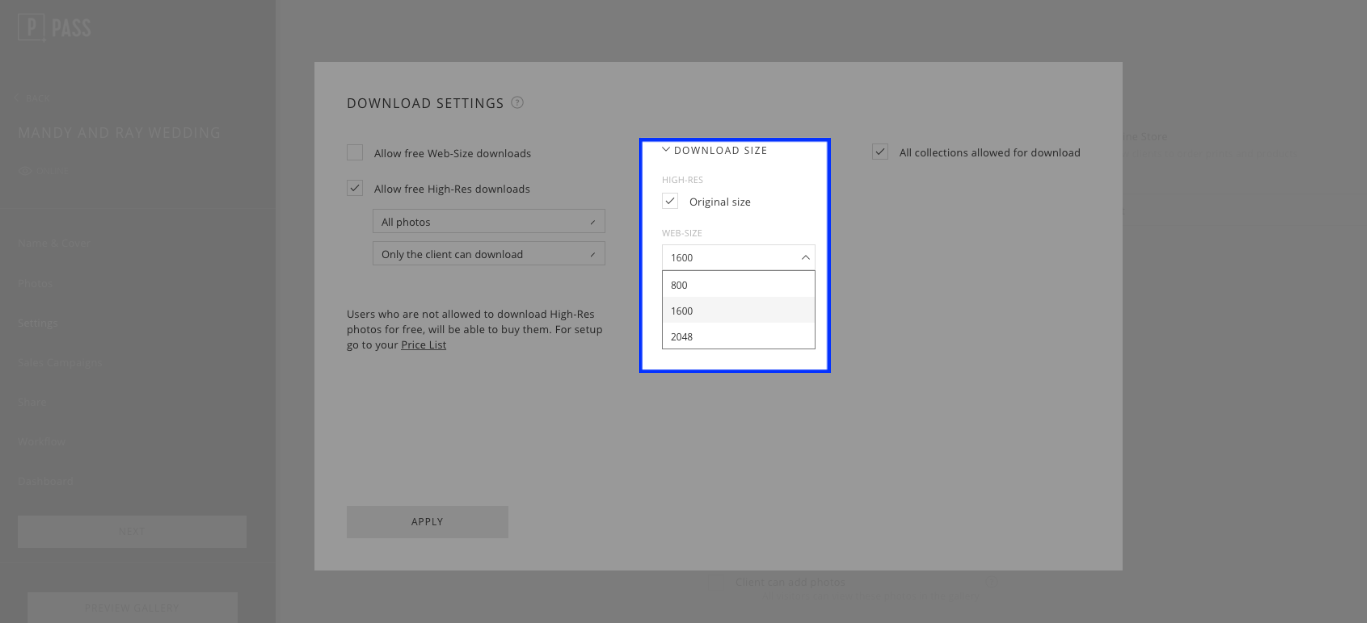The height and width of the screenshot is (623, 1367).
Task: Toggle the Original size checkbox
Action: pyautogui.click(x=670, y=201)
